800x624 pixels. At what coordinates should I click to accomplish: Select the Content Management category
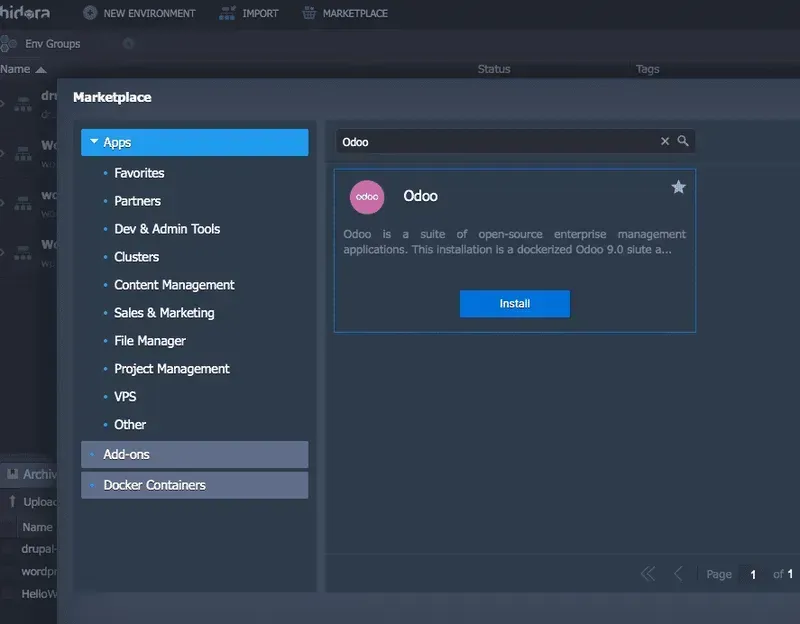point(172,284)
